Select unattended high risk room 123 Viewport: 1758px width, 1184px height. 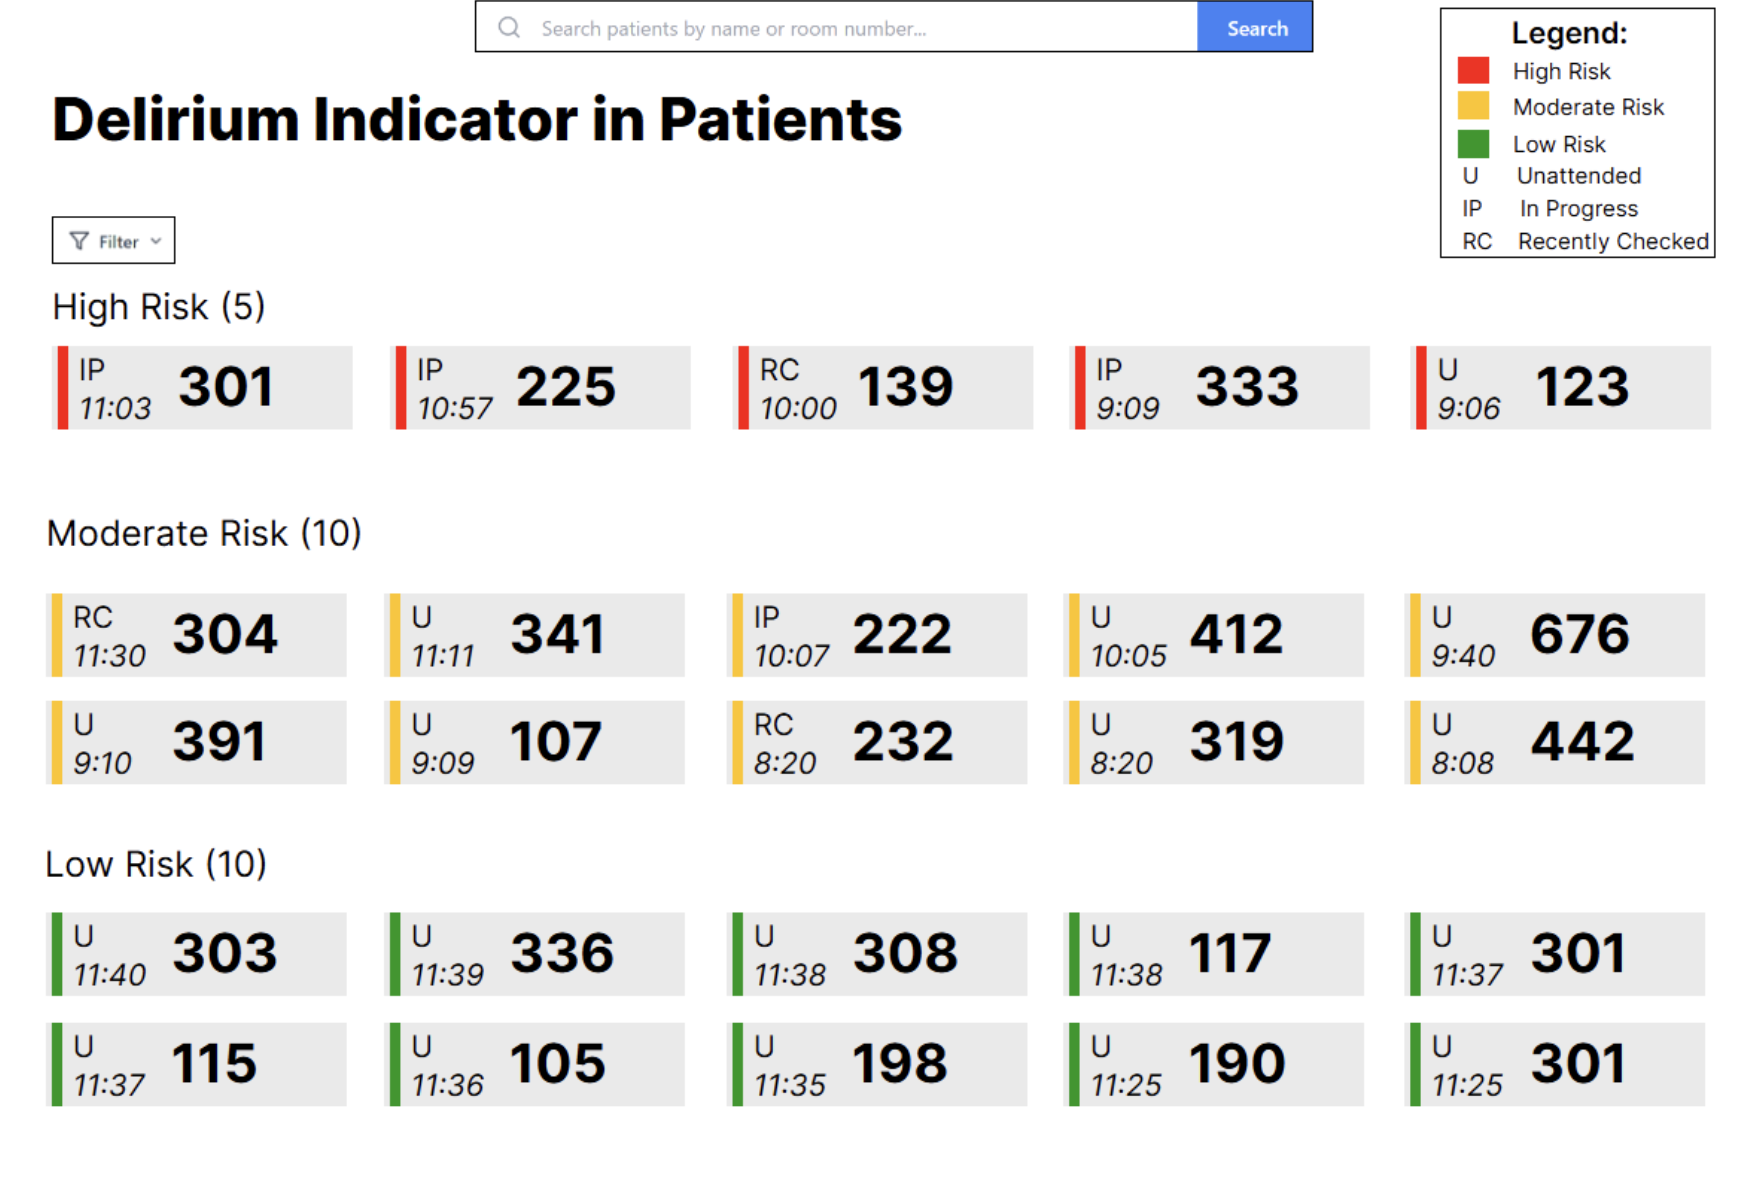[x=1561, y=388]
